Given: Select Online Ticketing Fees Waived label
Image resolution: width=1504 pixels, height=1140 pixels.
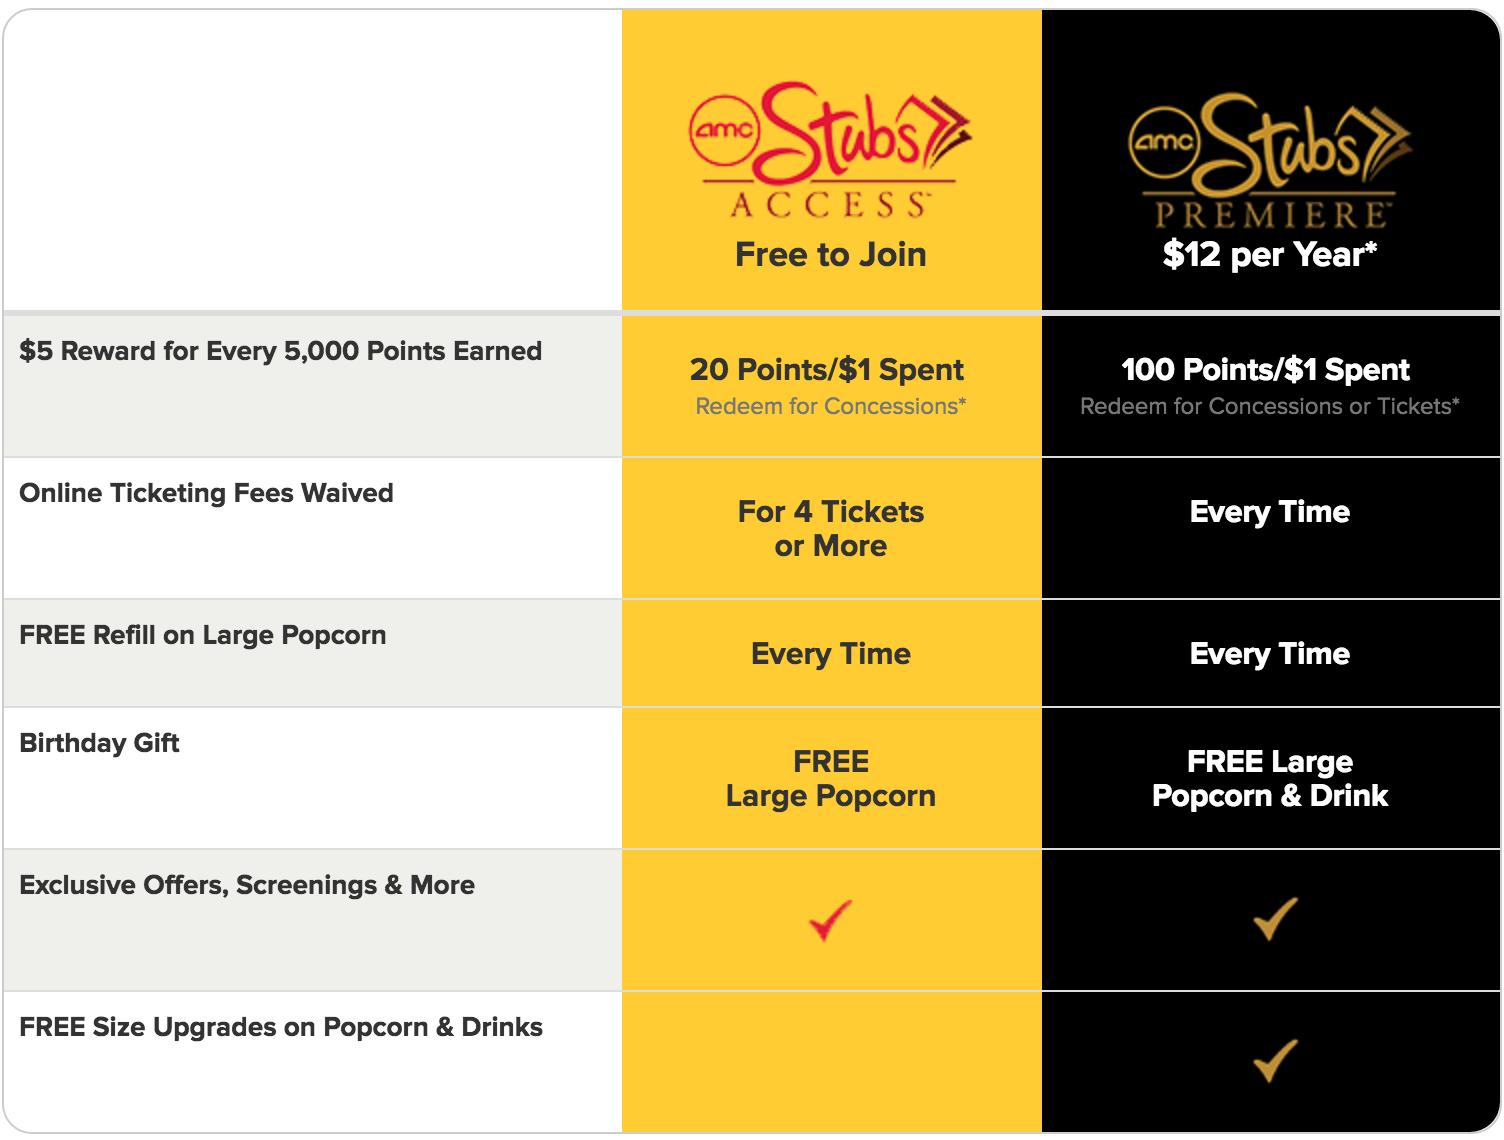Looking at the screenshot, I should pyautogui.click(x=206, y=493).
